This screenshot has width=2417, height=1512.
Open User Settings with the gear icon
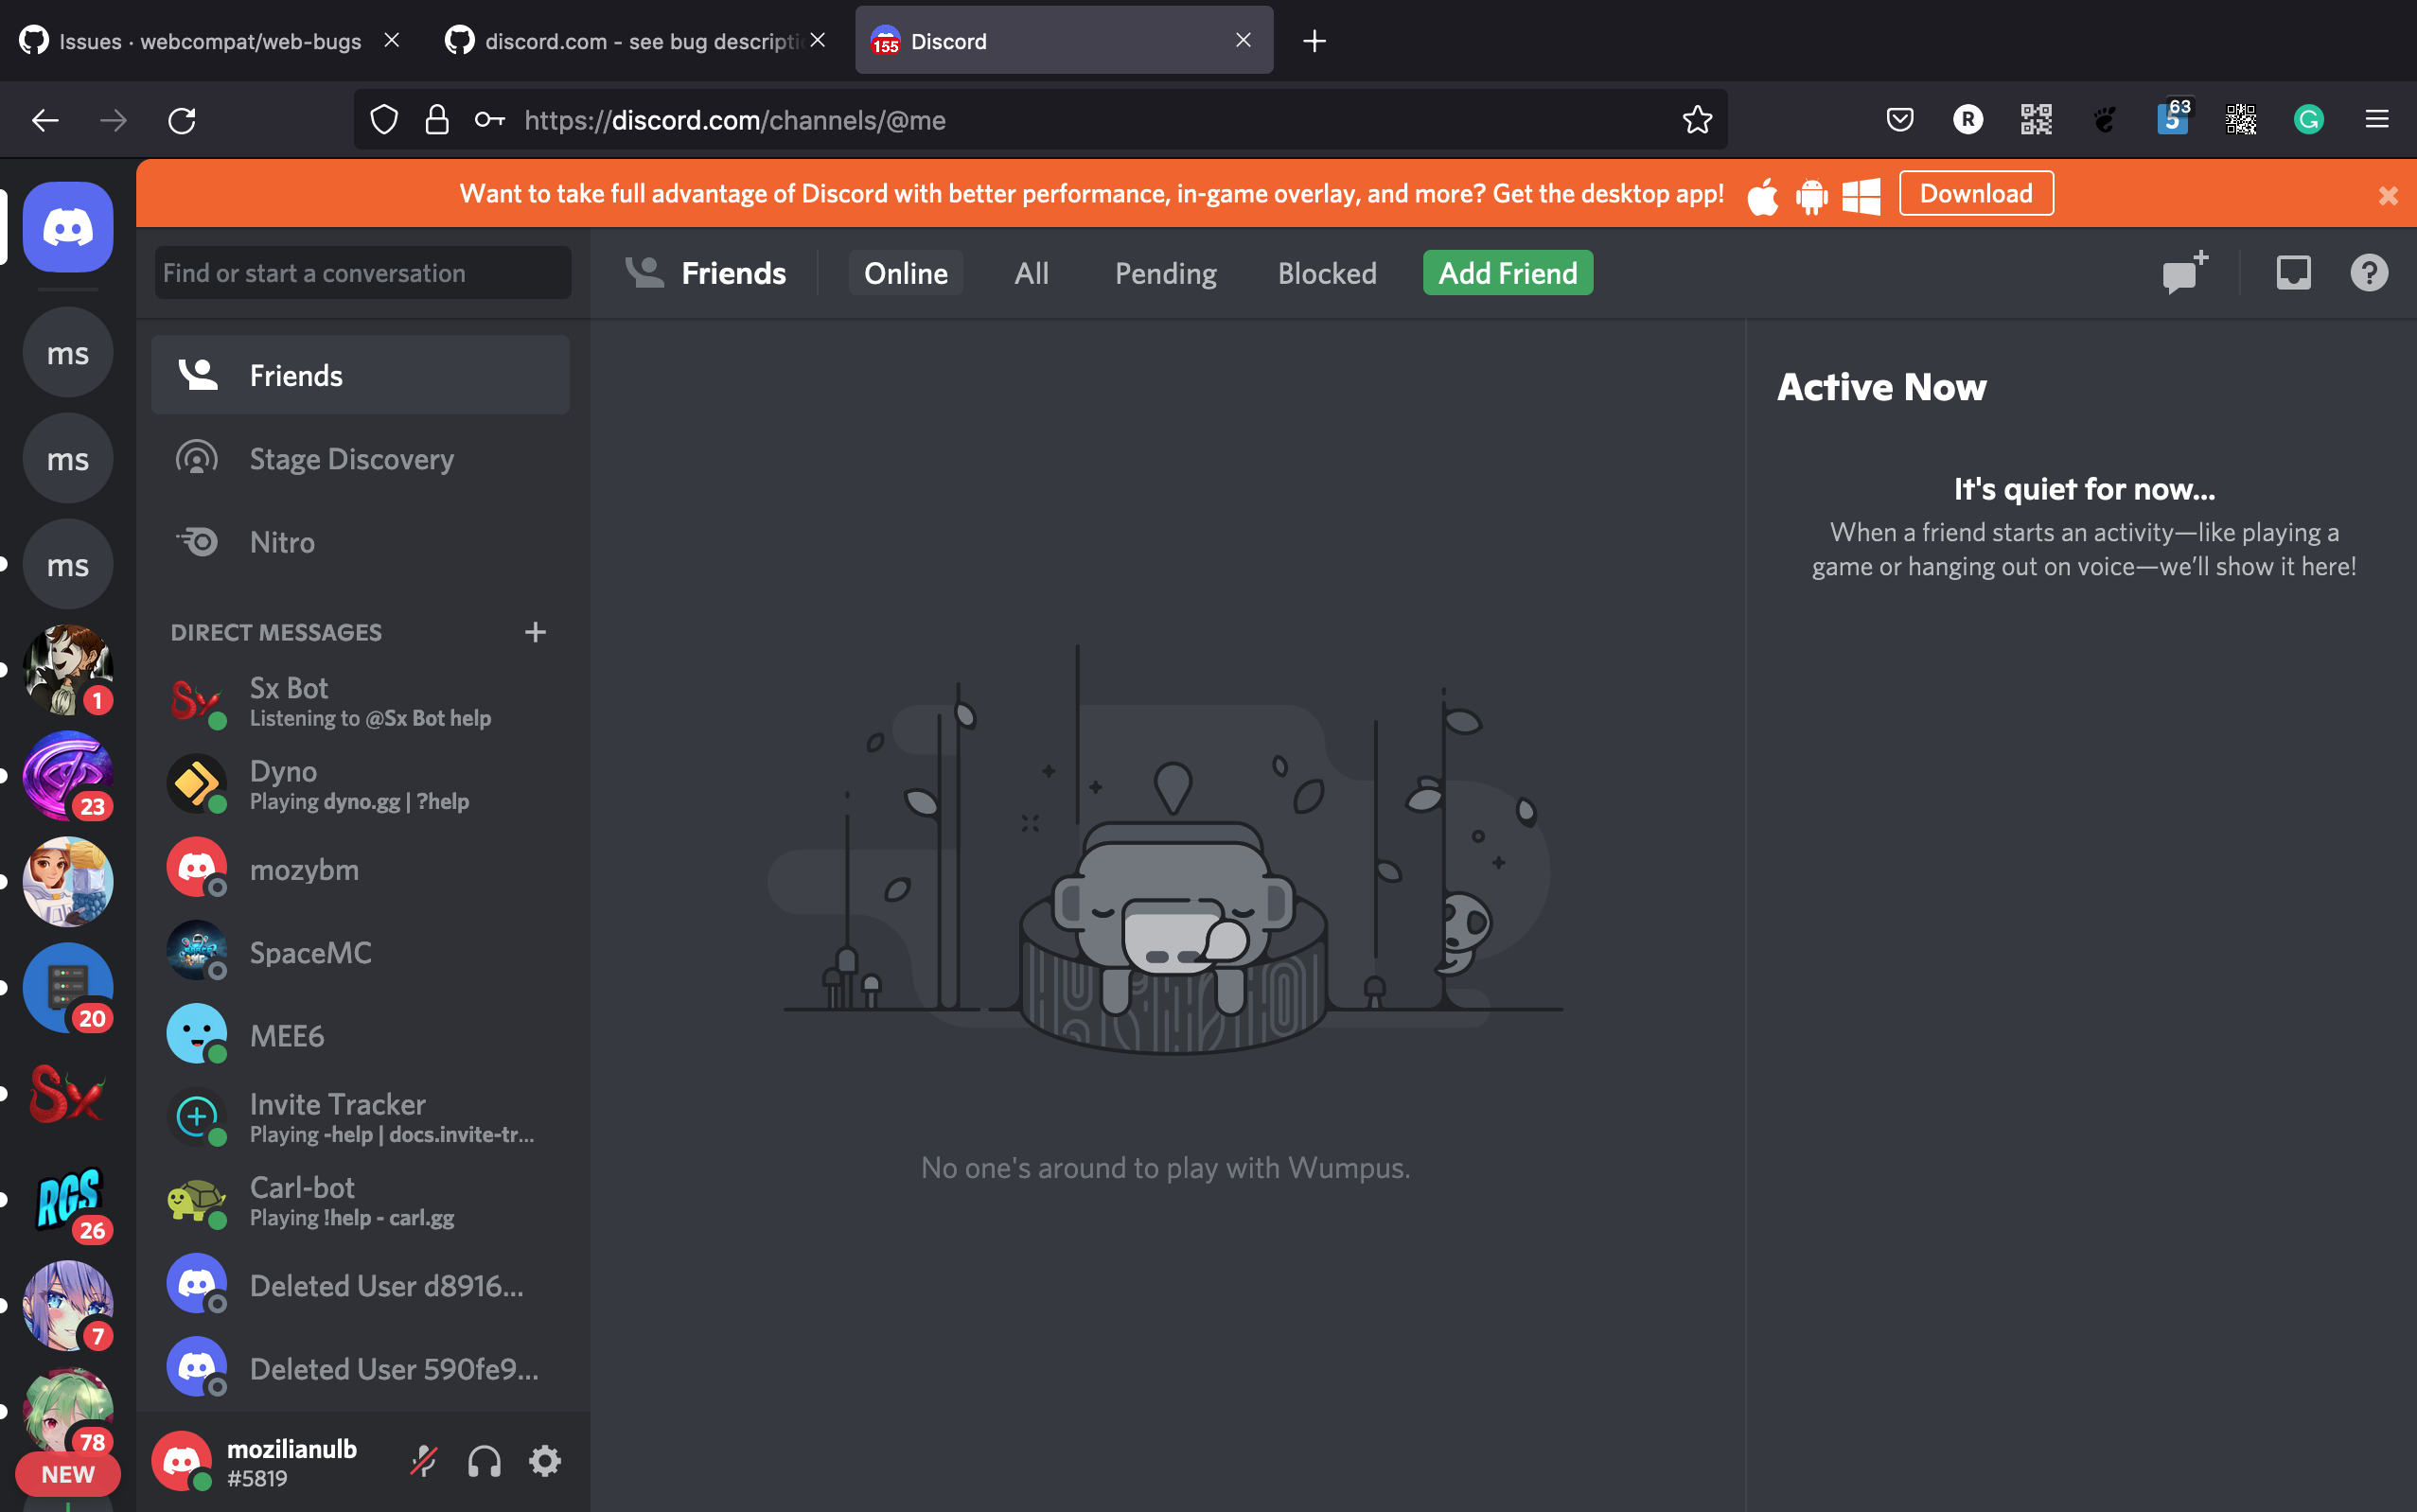pyautogui.click(x=545, y=1460)
